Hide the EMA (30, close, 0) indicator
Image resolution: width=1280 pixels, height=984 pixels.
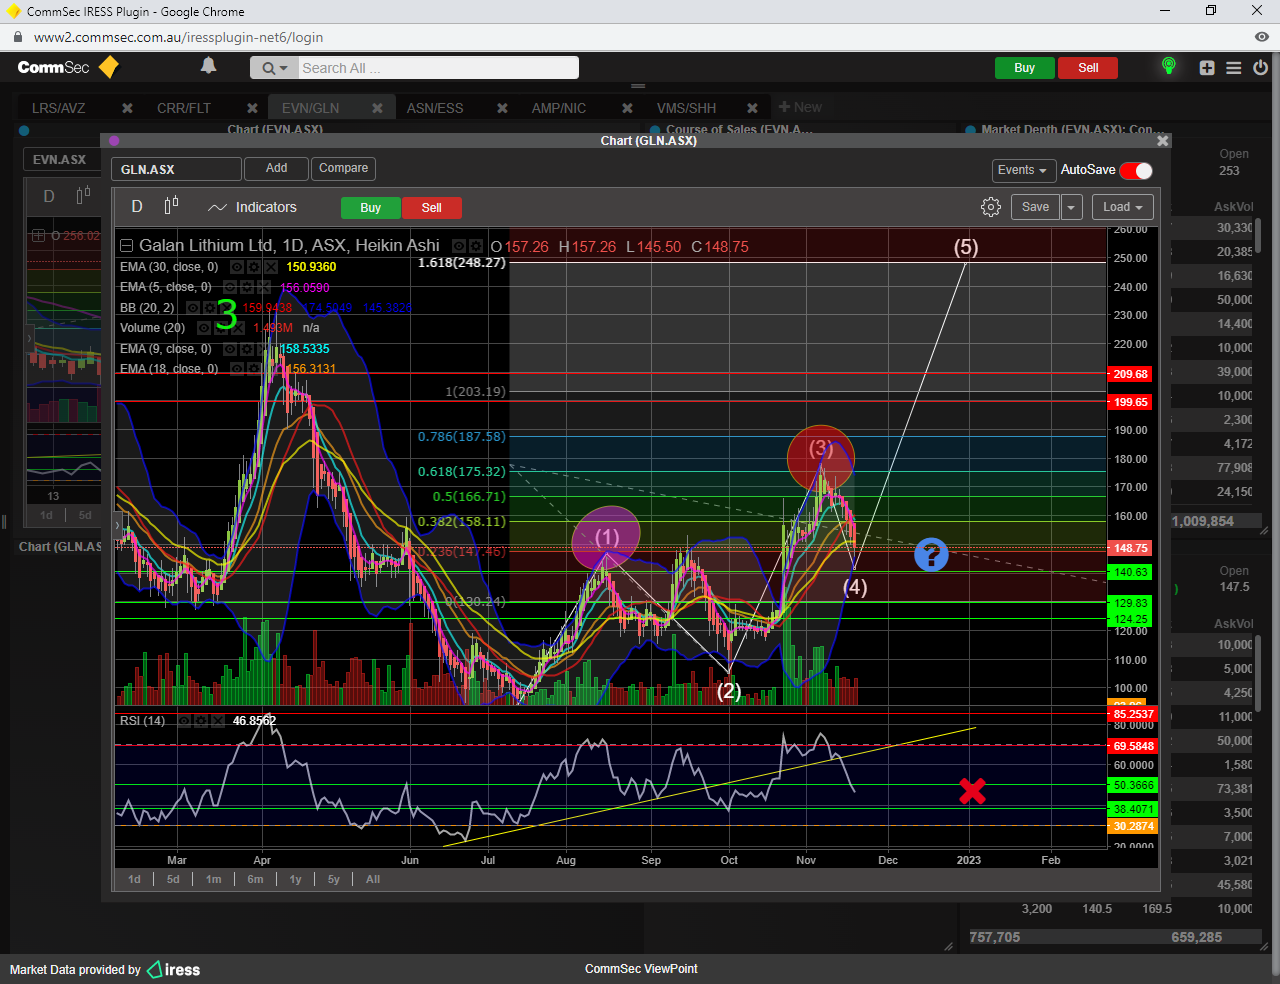(237, 267)
